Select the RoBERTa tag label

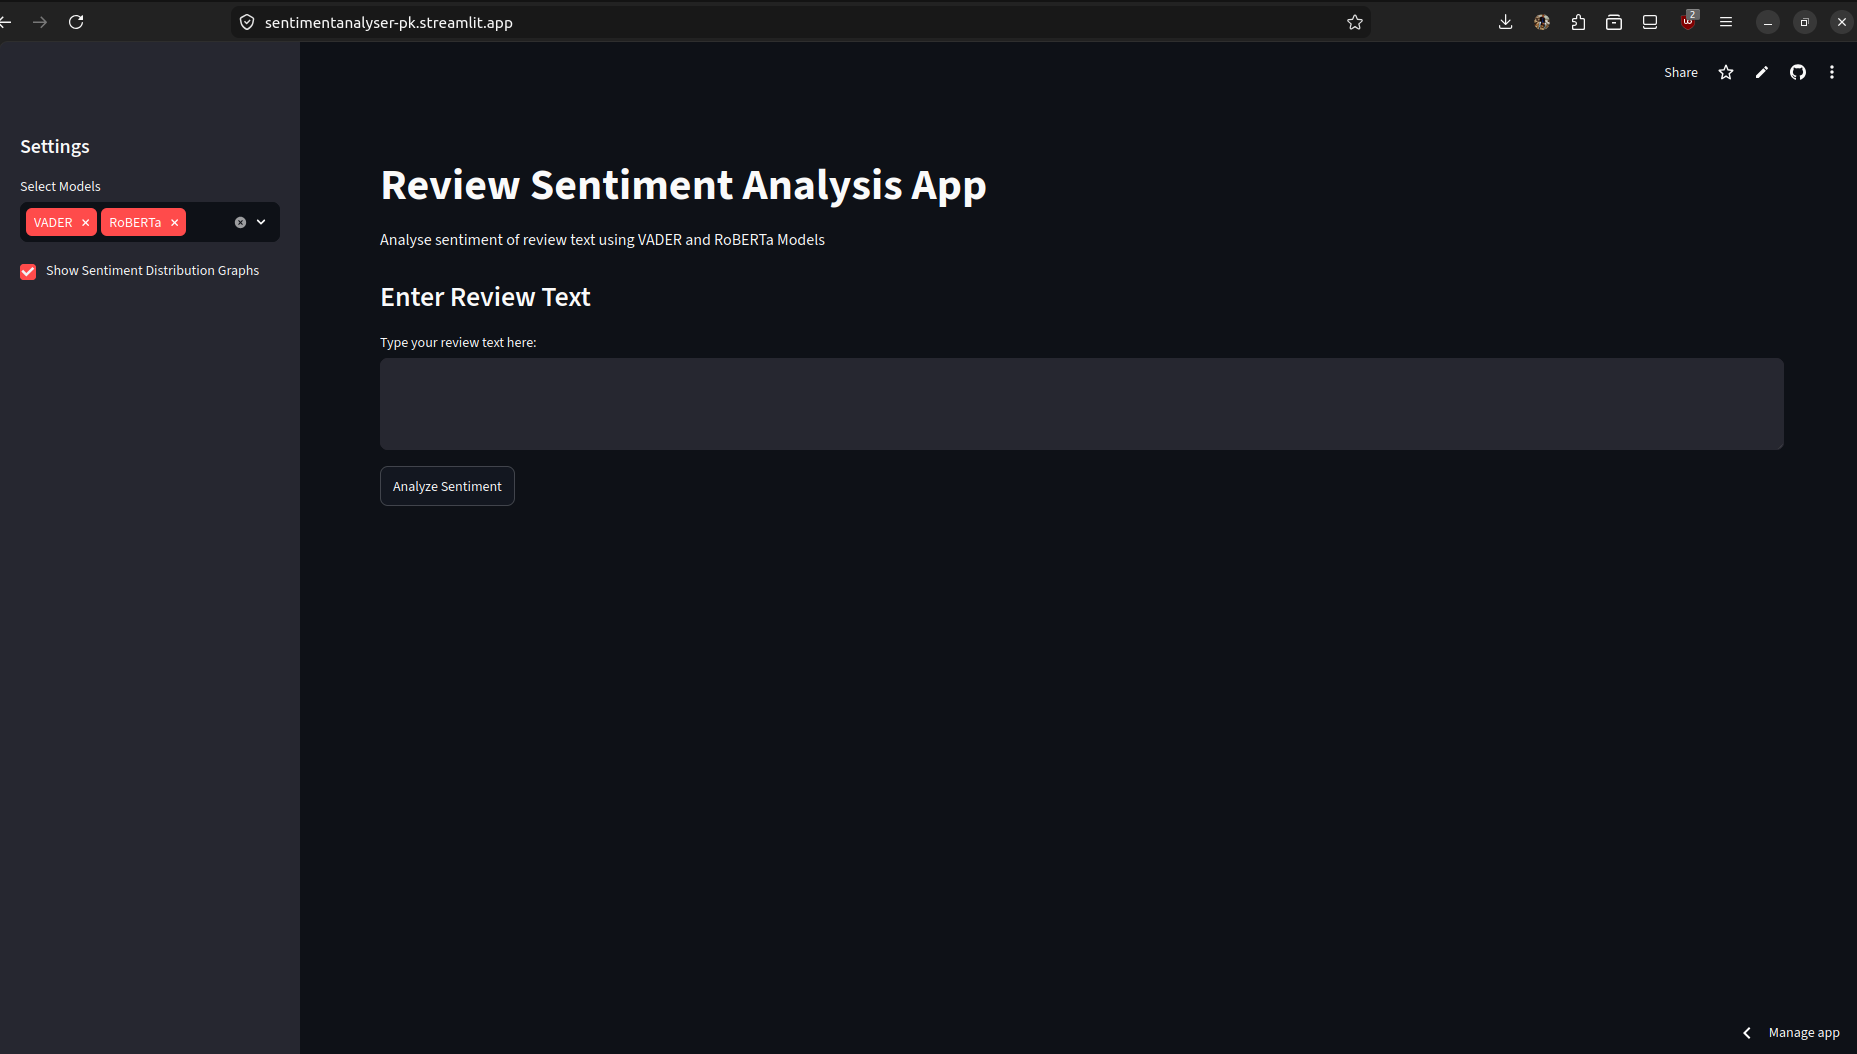tap(135, 223)
